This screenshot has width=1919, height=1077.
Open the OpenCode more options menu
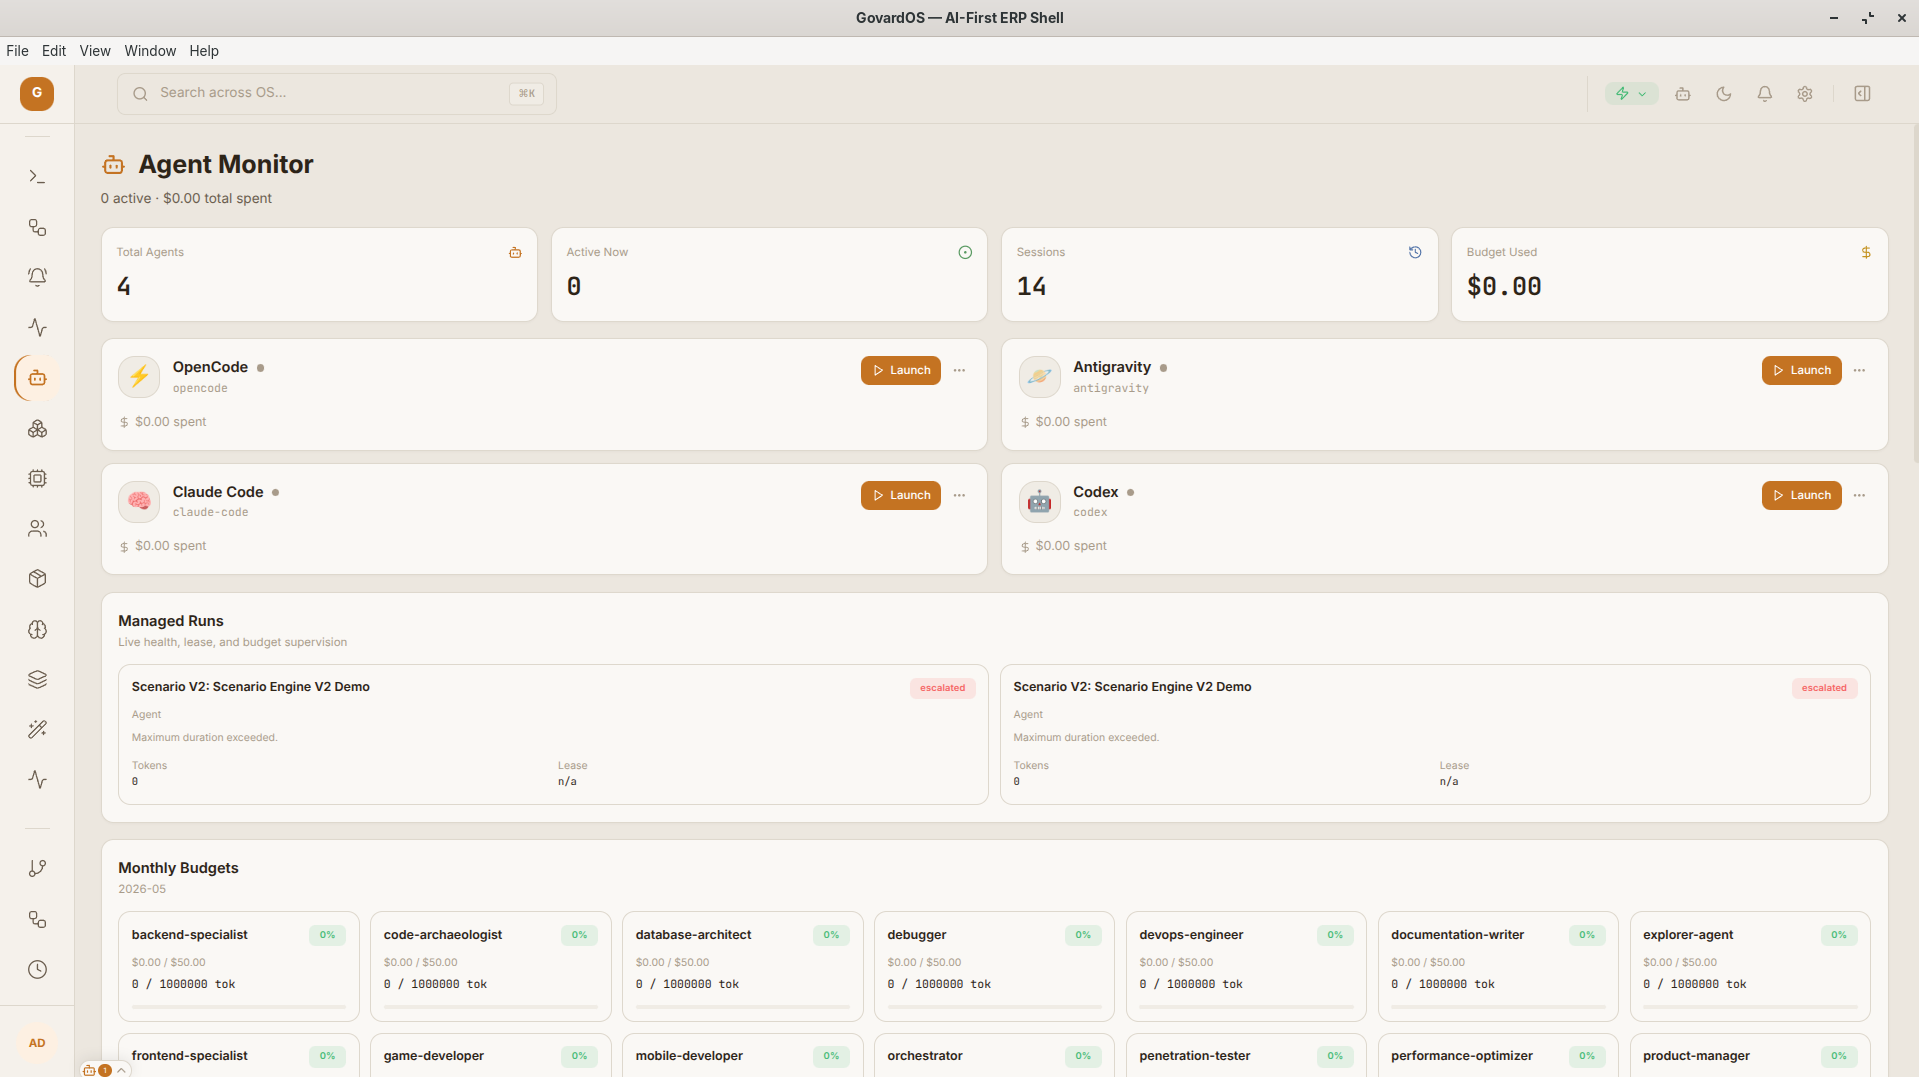click(959, 370)
